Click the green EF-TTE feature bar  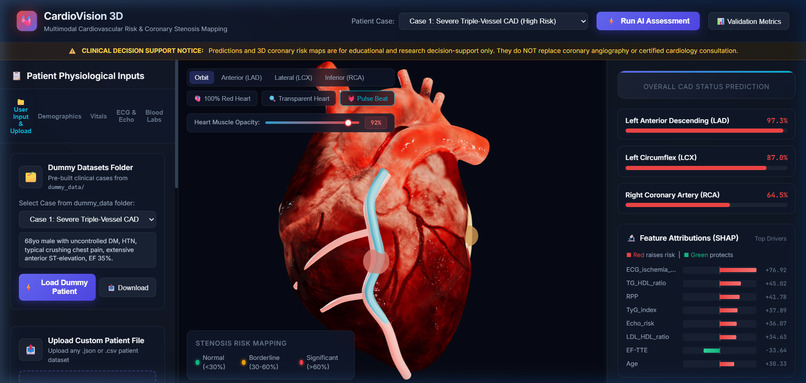[x=711, y=350]
